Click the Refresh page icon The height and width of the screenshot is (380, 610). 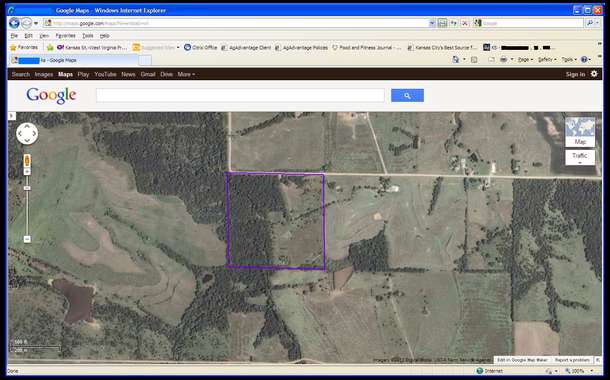click(454, 23)
